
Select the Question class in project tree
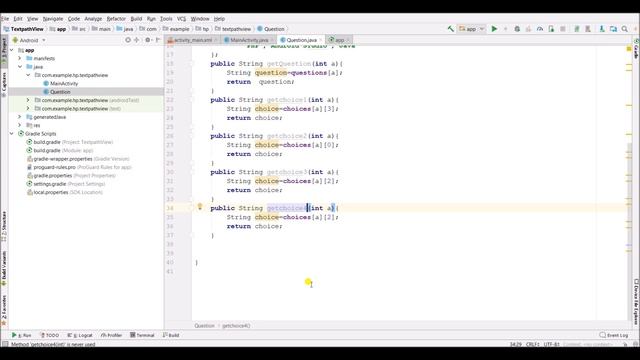(60, 92)
